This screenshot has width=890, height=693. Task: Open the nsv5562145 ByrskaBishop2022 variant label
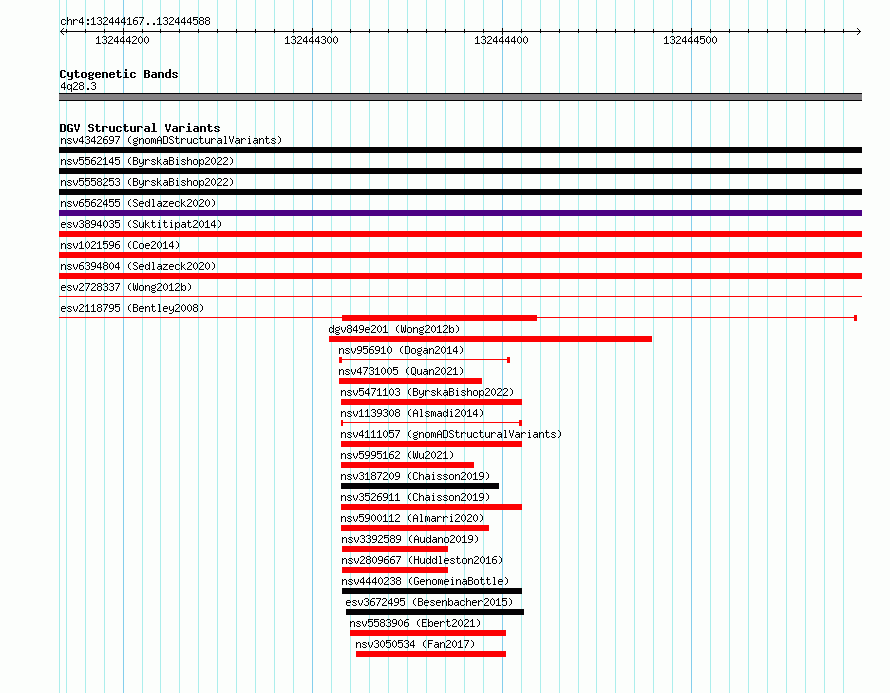tap(147, 161)
